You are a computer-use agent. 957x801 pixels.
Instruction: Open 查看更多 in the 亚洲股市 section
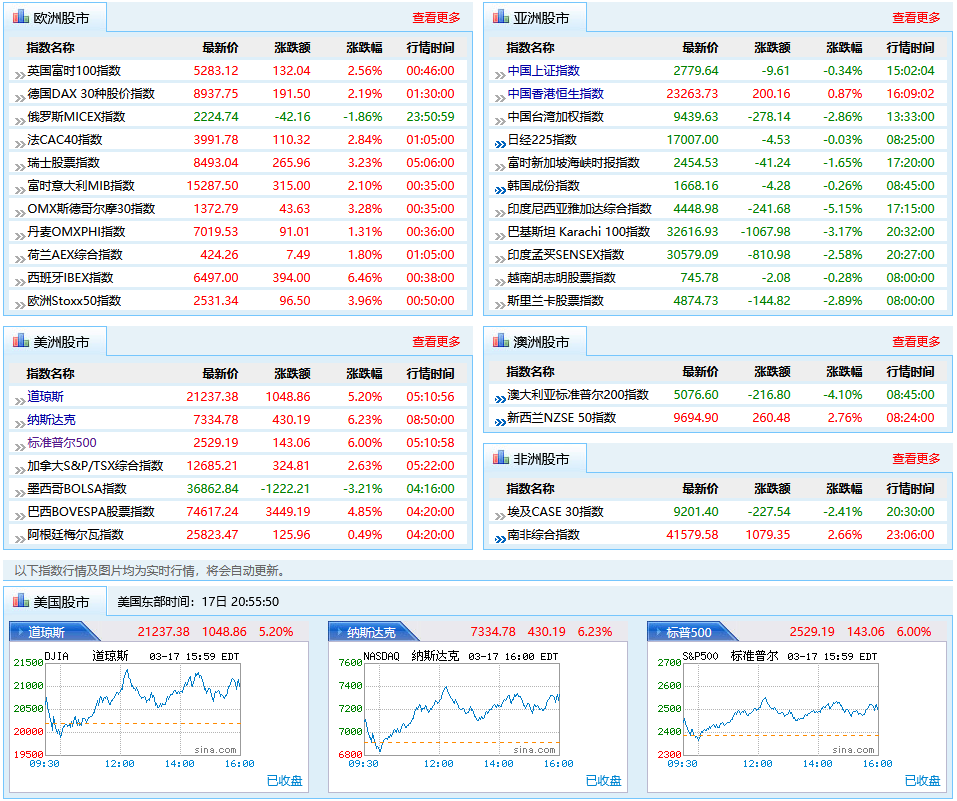(x=916, y=18)
